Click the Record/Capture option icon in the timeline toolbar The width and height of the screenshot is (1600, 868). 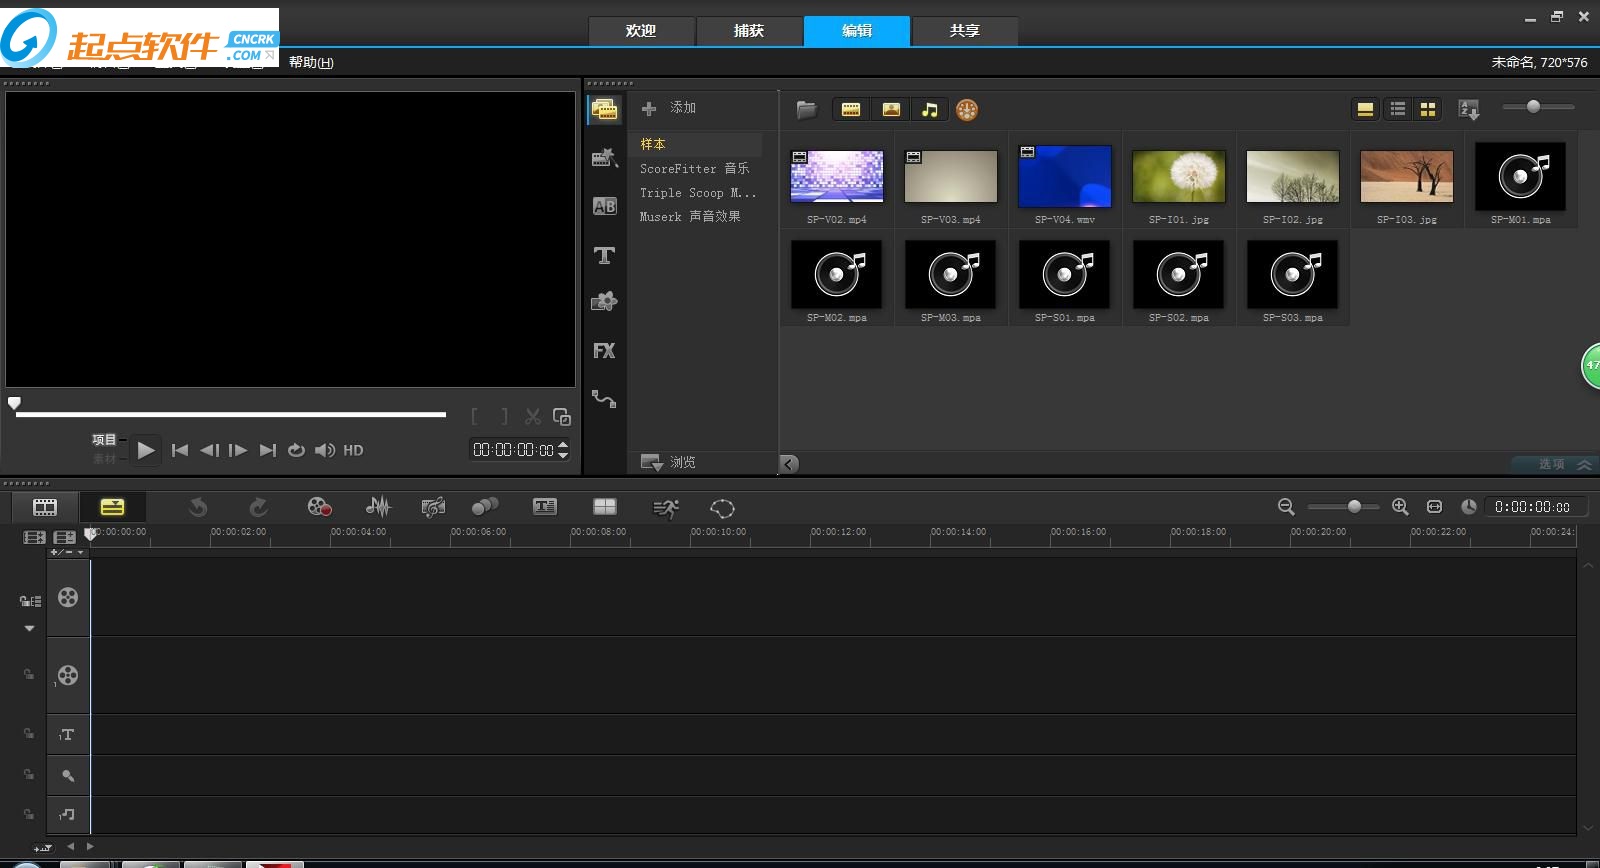(x=319, y=507)
